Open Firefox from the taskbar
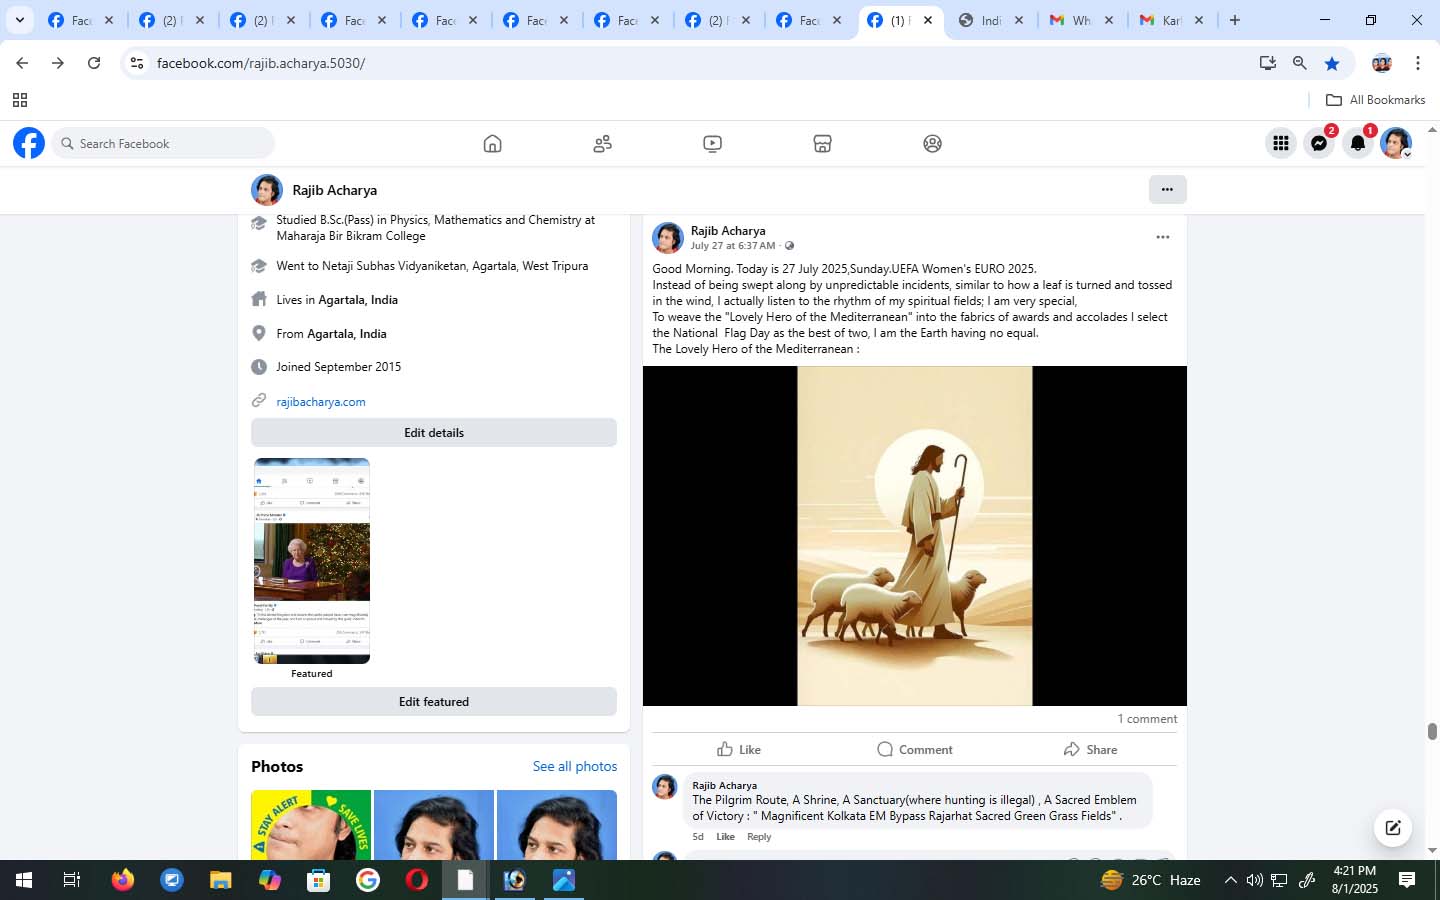Image resolution: width=1440 pixels, height=900 pixels. point(123,880)
